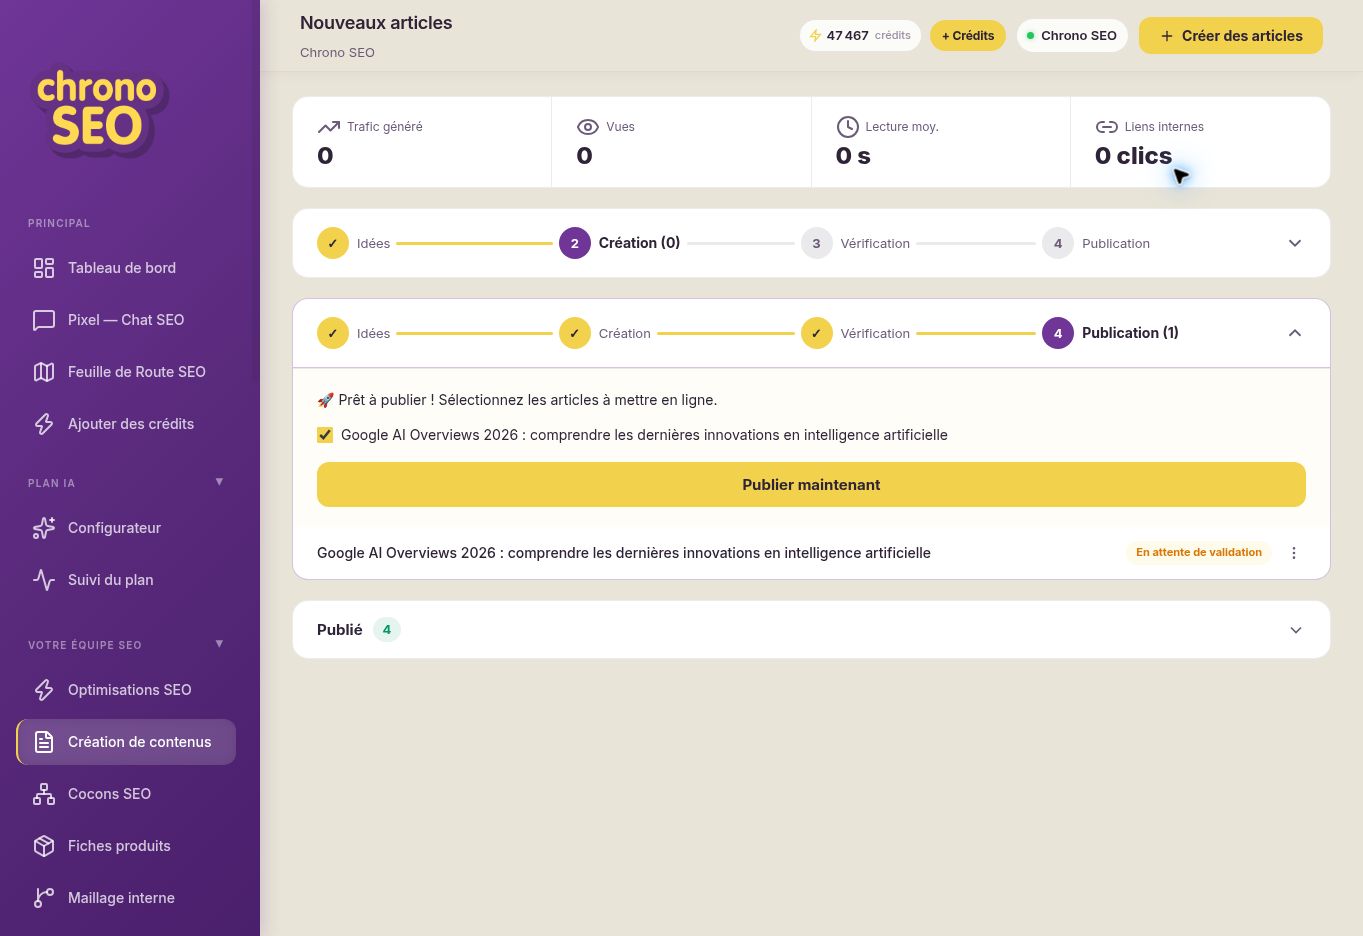Click the Maillage interne branch icon
Viewport: 1363px width, 936px height.
(x=44, y=898)
